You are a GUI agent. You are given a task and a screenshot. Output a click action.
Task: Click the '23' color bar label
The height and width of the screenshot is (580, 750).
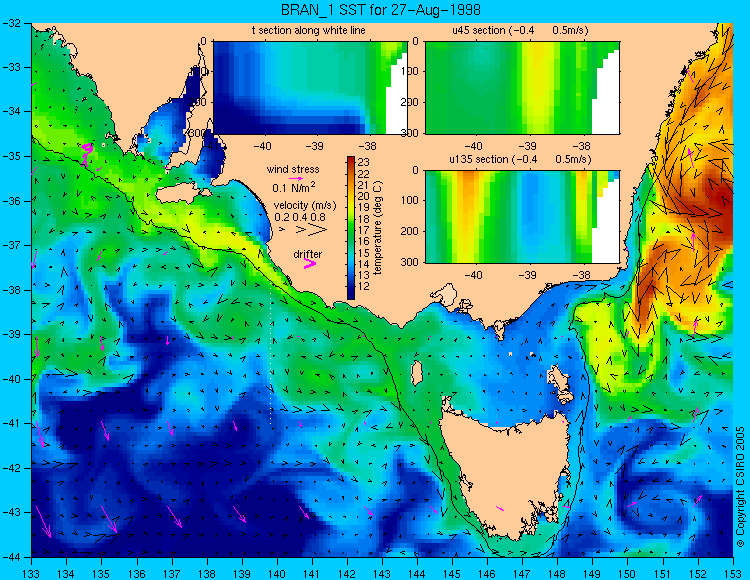tap(364, 163)
